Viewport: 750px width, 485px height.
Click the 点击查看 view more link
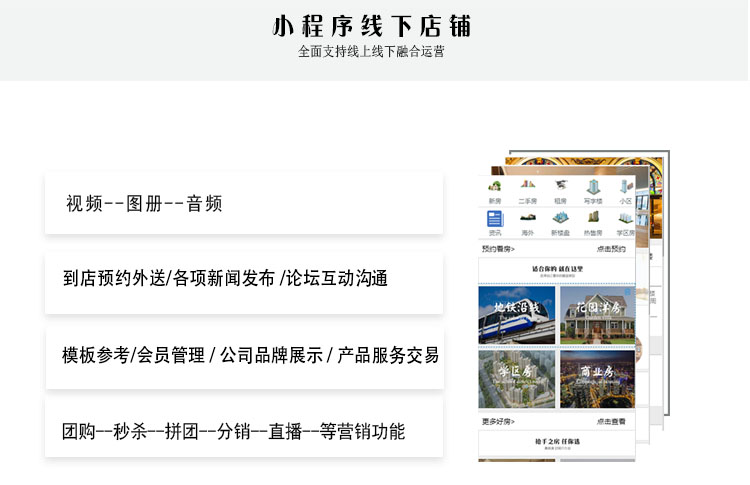611,422
